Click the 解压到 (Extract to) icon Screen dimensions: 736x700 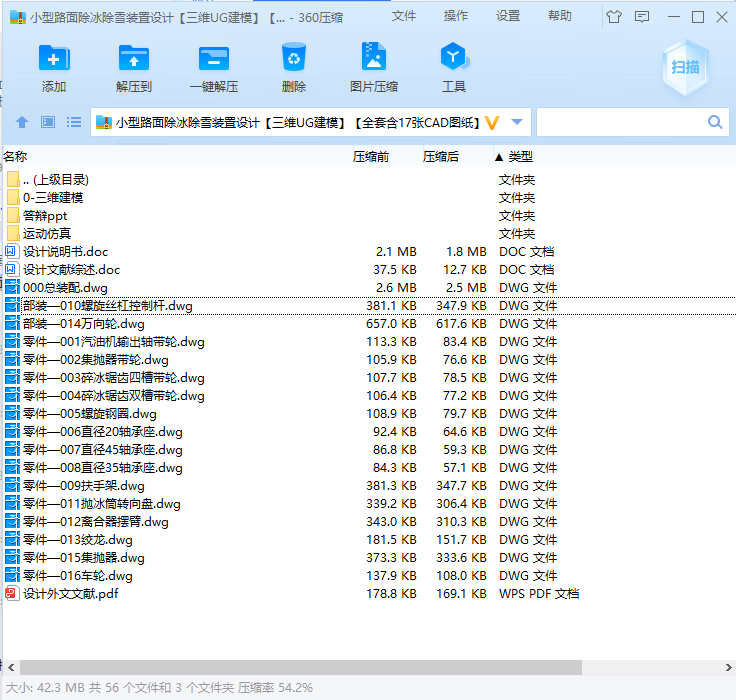click(x=134, y=58)
